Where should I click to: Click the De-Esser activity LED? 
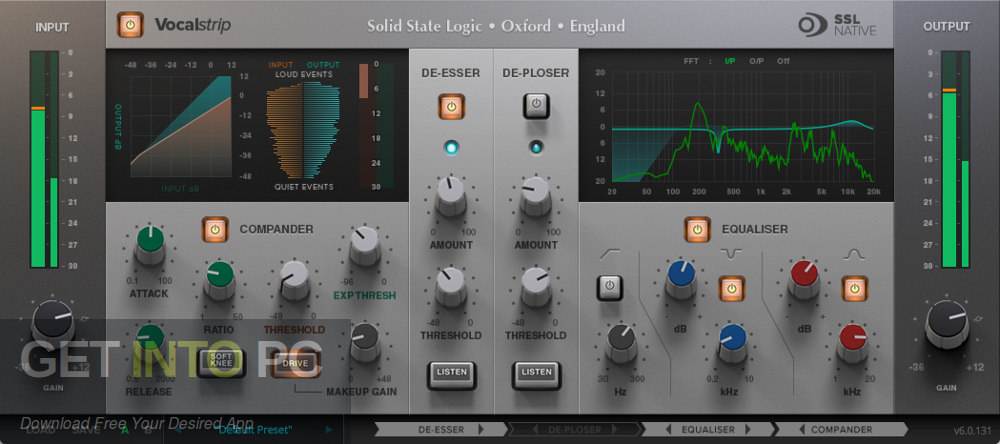[452, 147]
